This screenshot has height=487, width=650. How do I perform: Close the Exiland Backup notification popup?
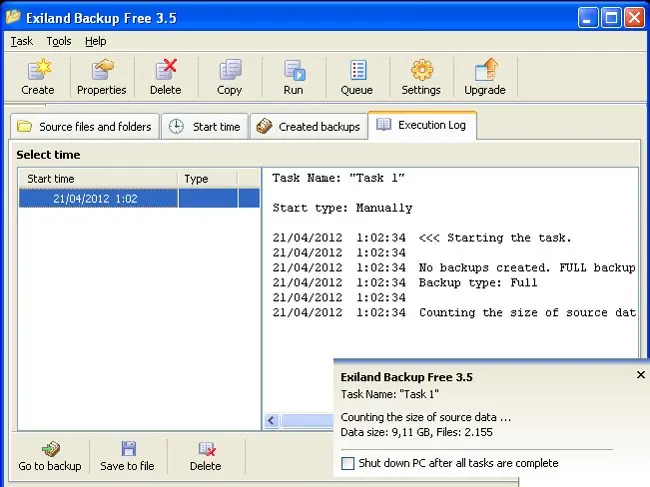pyautogui.click(x=641, y=375)
